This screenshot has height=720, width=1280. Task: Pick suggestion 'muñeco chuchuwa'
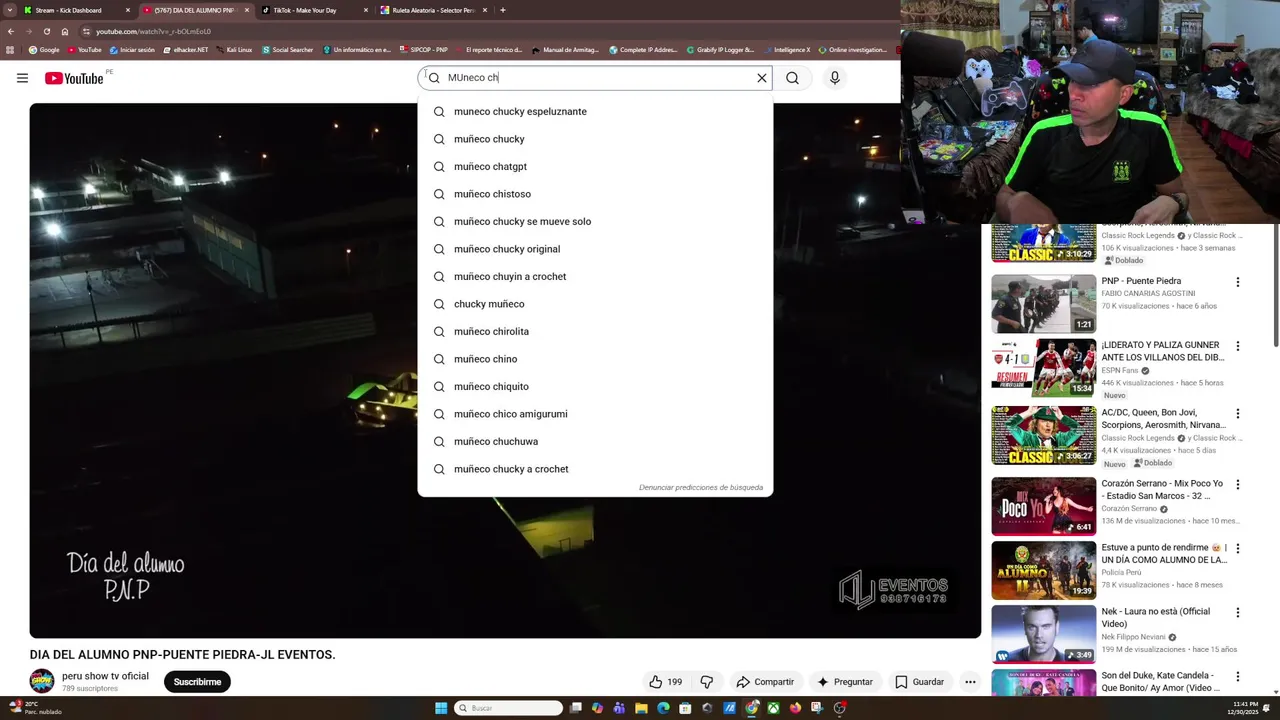click(x=595, y=441)
